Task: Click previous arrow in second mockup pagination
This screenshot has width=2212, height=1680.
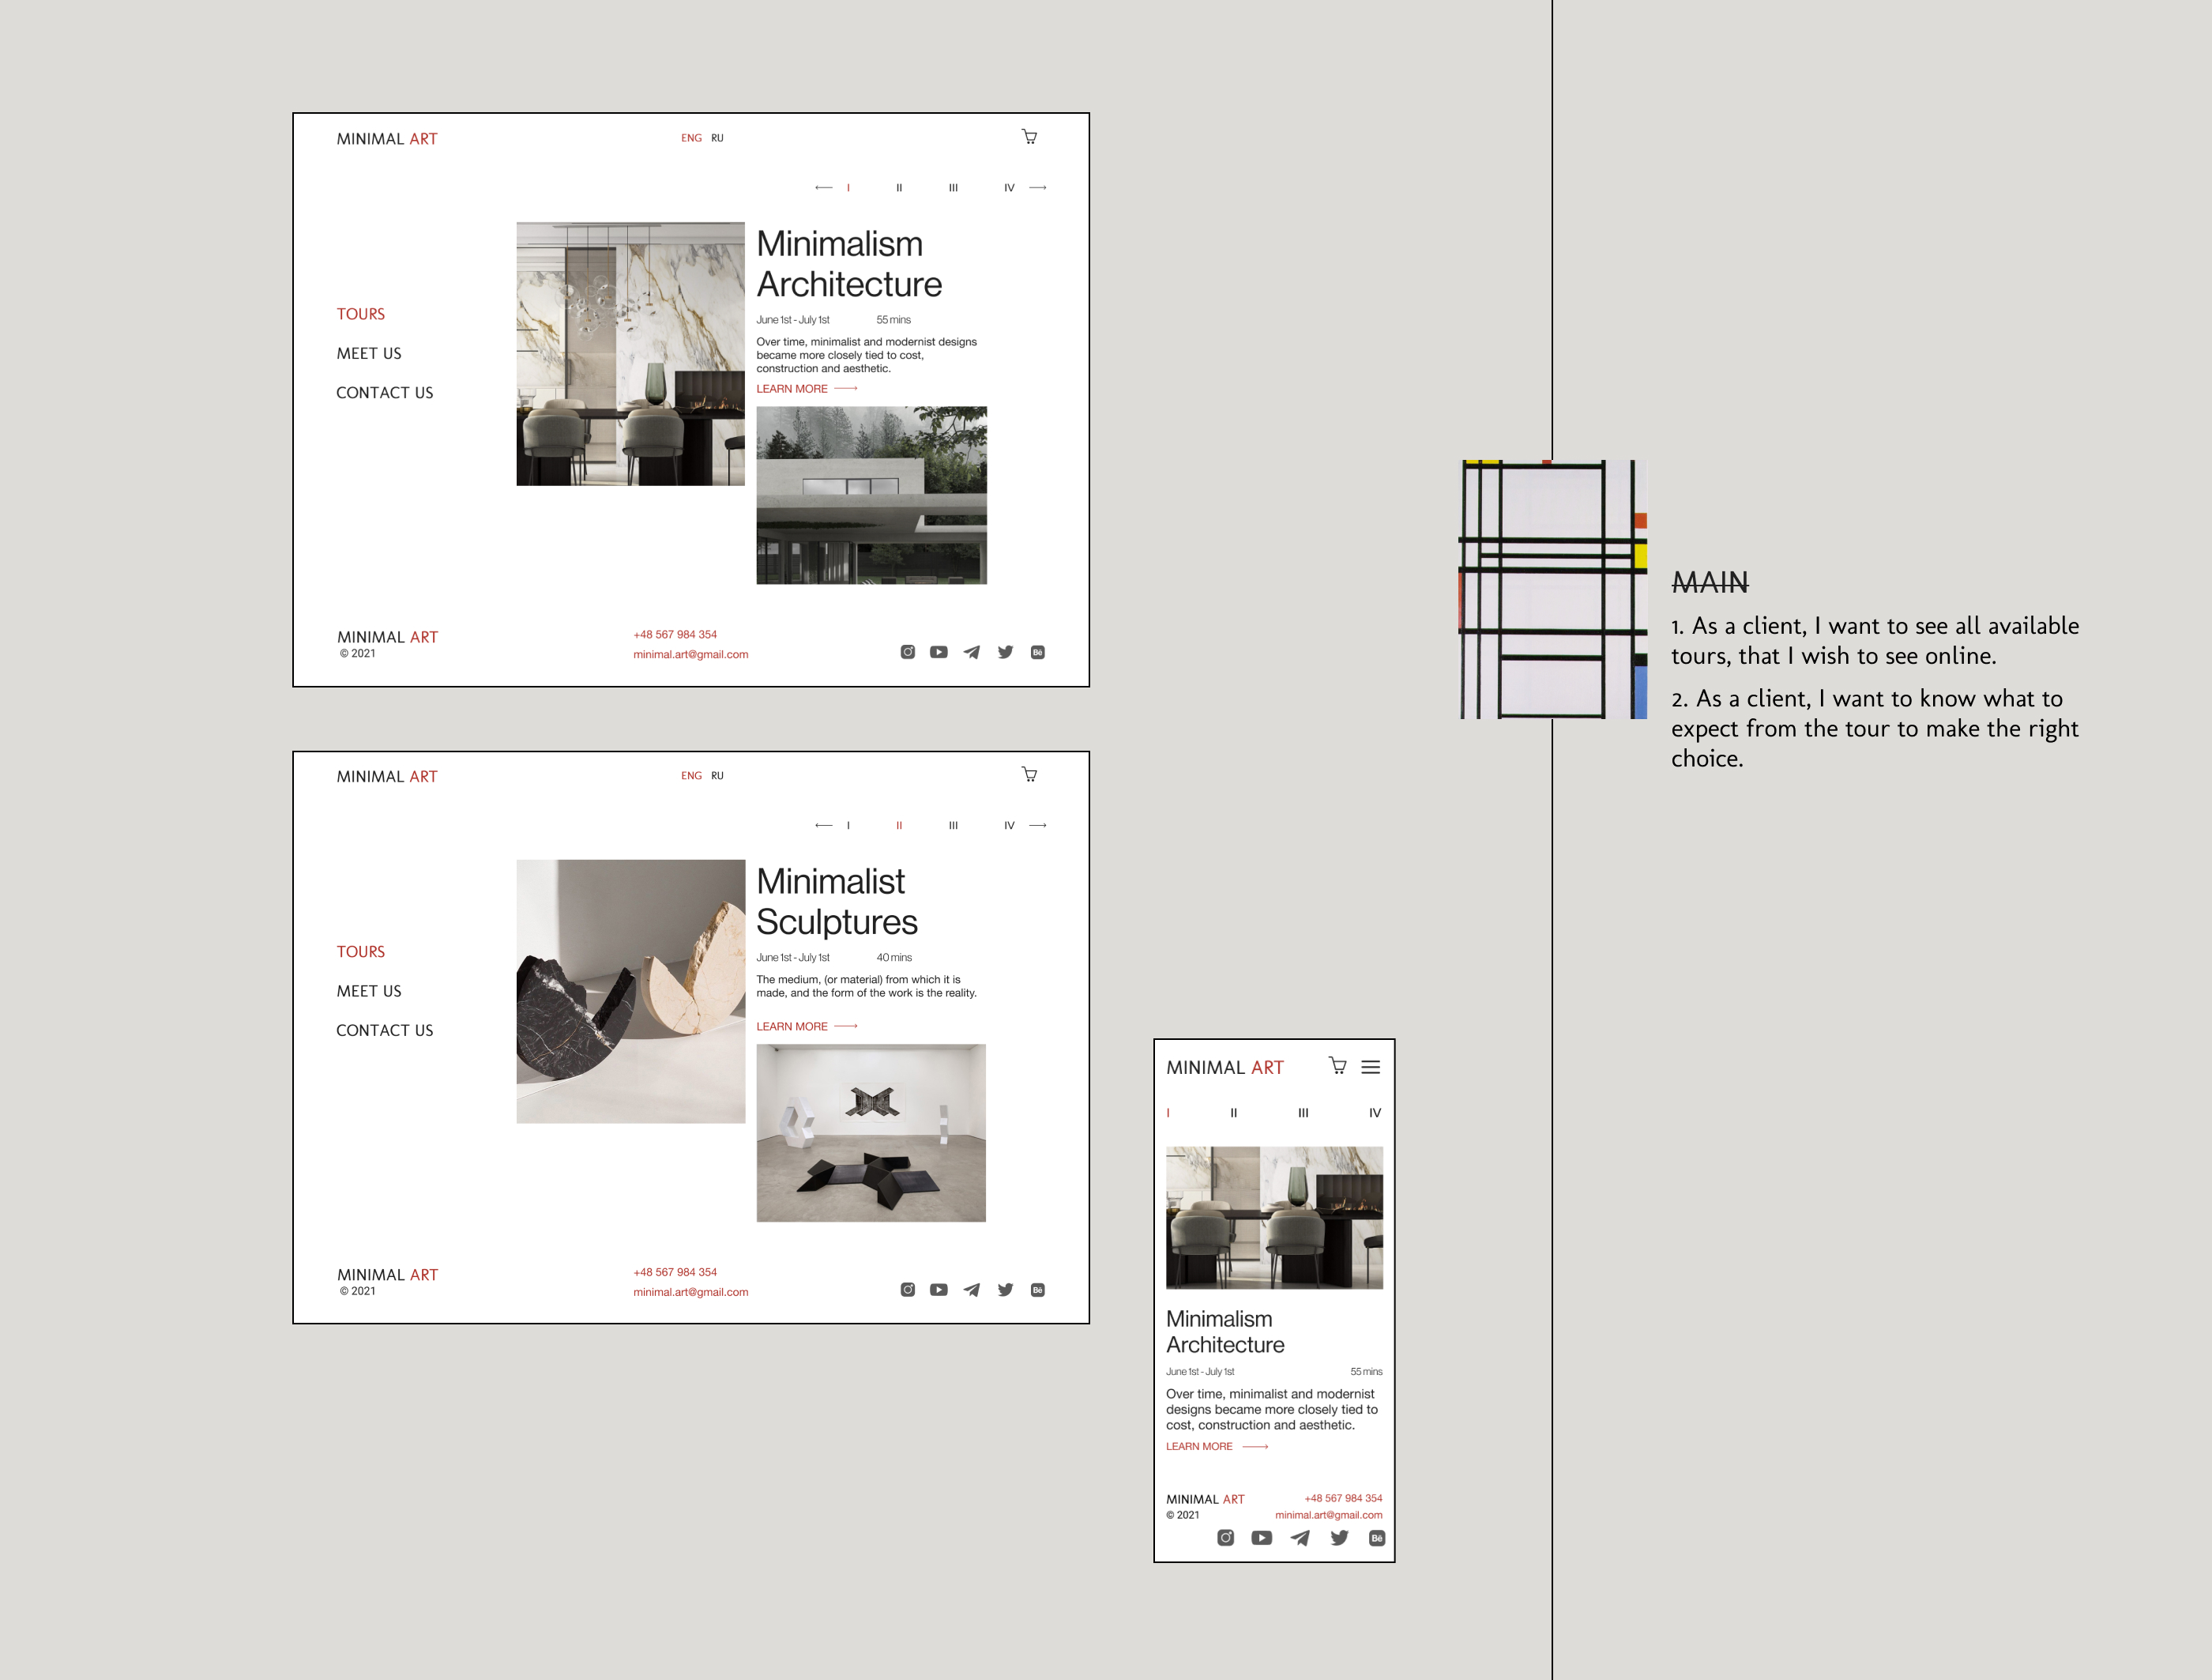Action: click(x=823, y=825)
